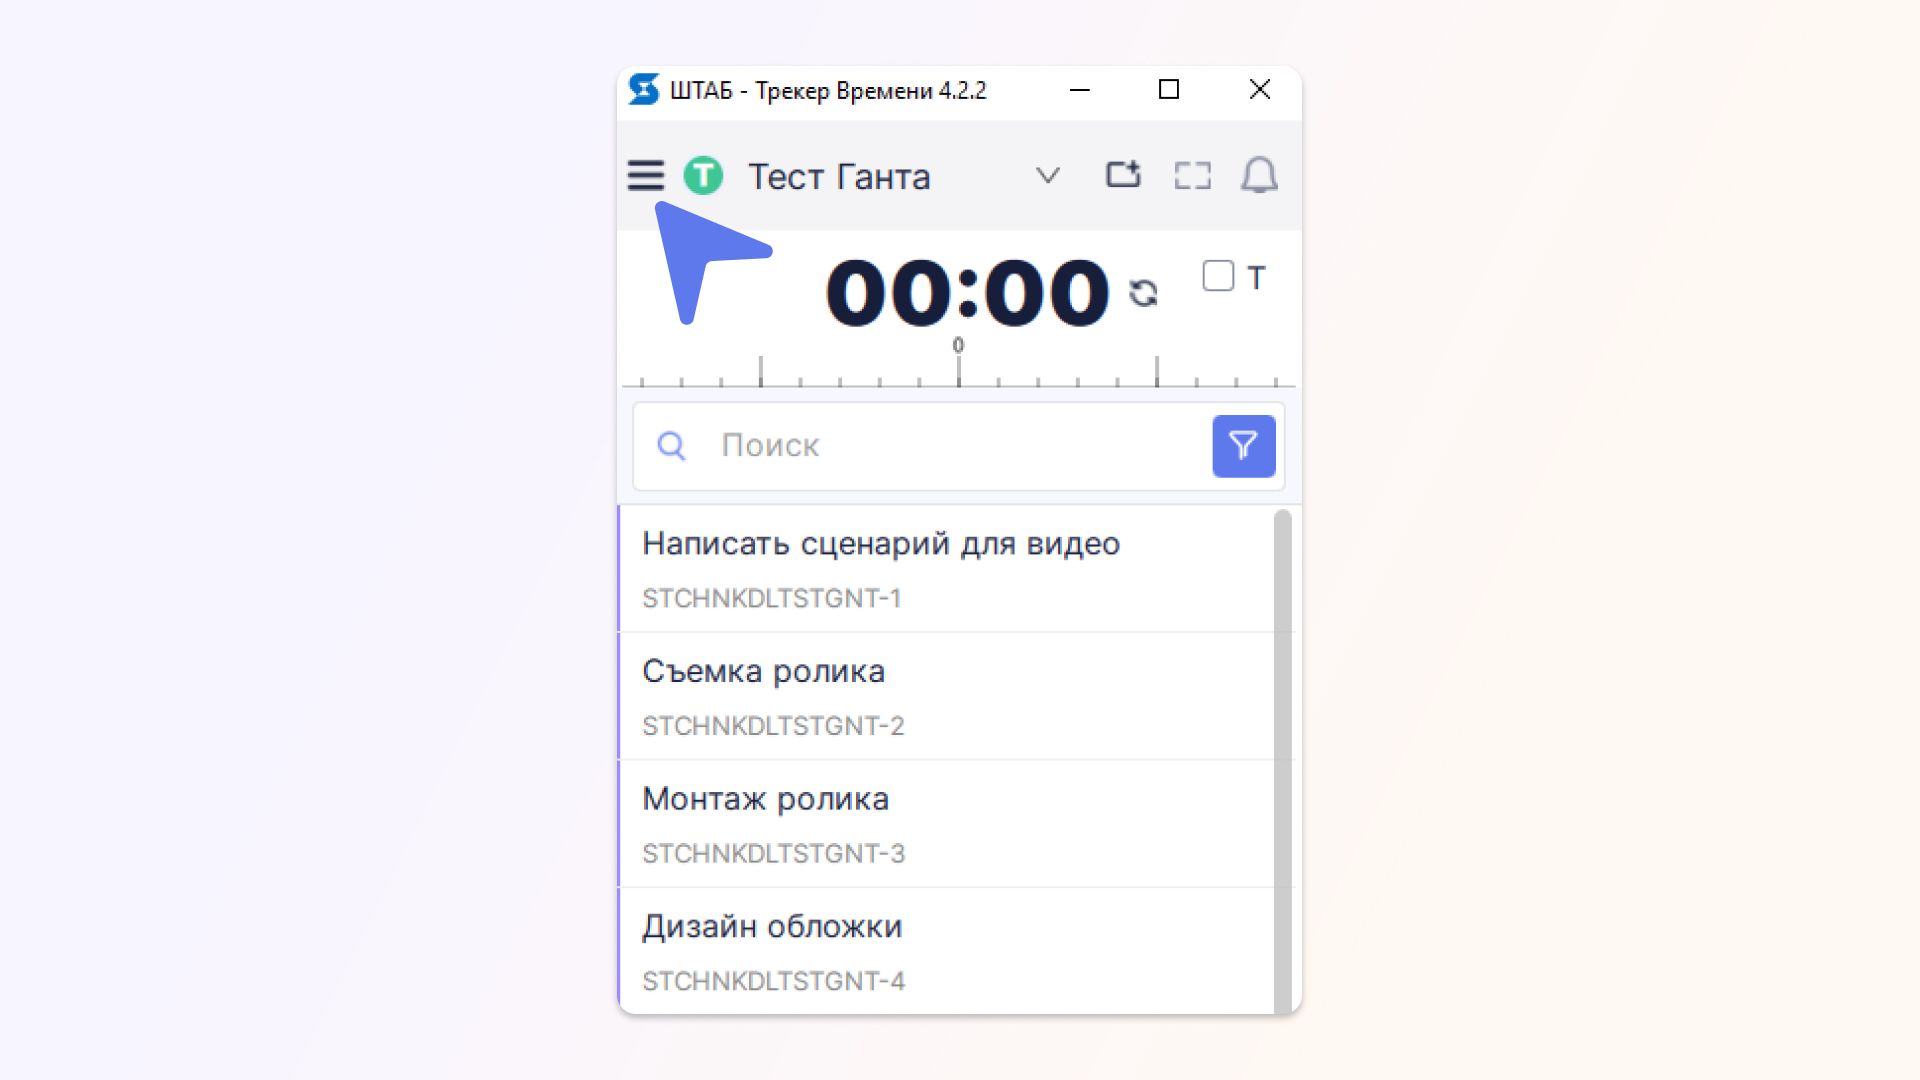Select task Написать сценарий для видео

pos(947,568)
